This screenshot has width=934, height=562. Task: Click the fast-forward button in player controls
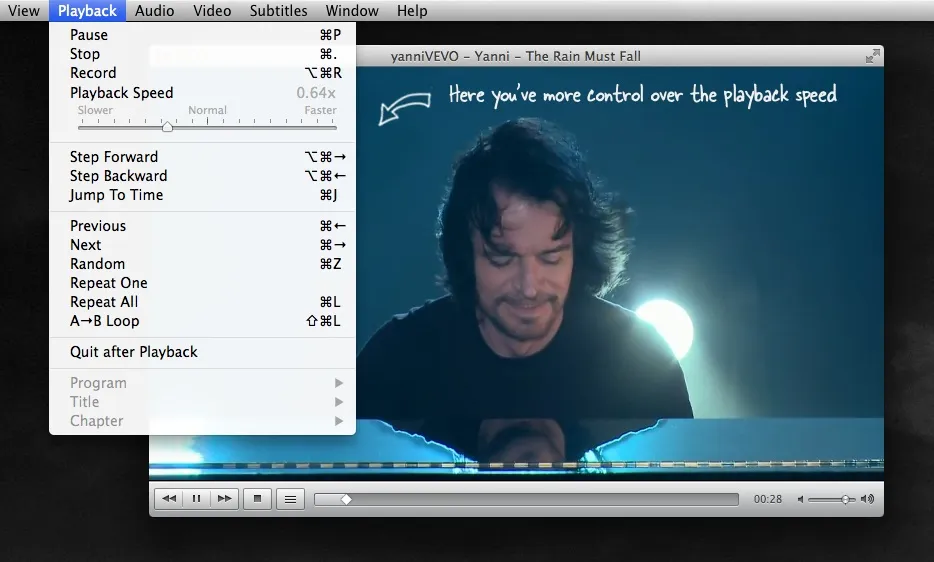pyautogui.click(x=225, y=499)
